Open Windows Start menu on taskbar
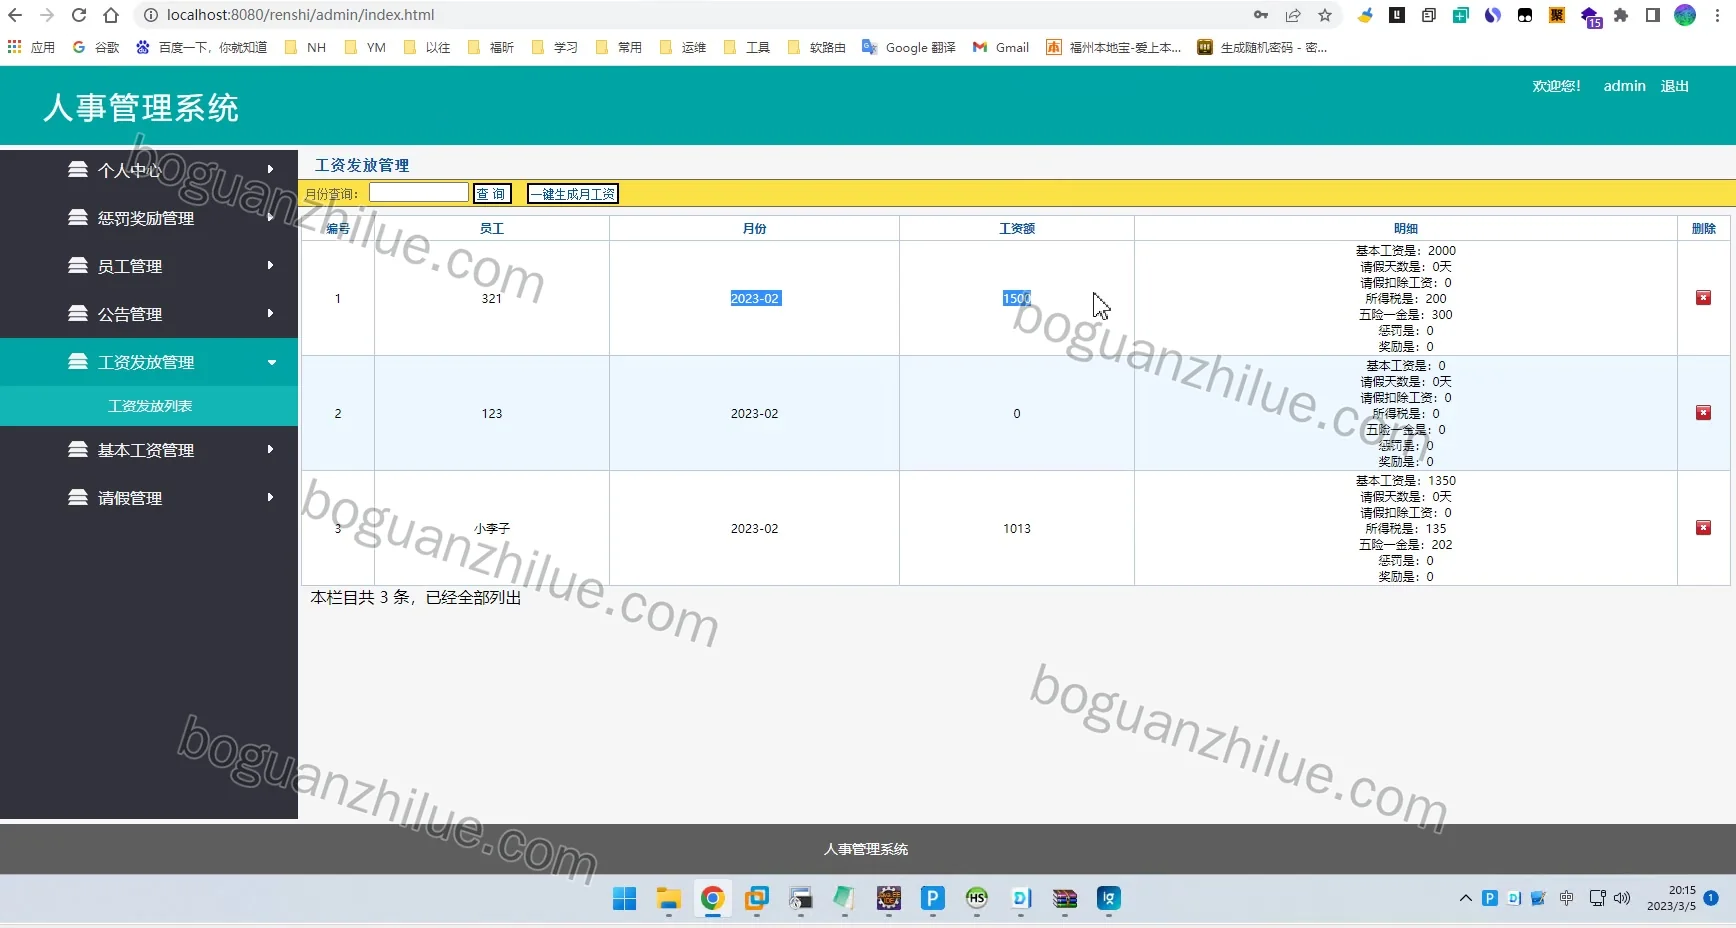This screenshot has width=1736, height=928. (625, 899)
